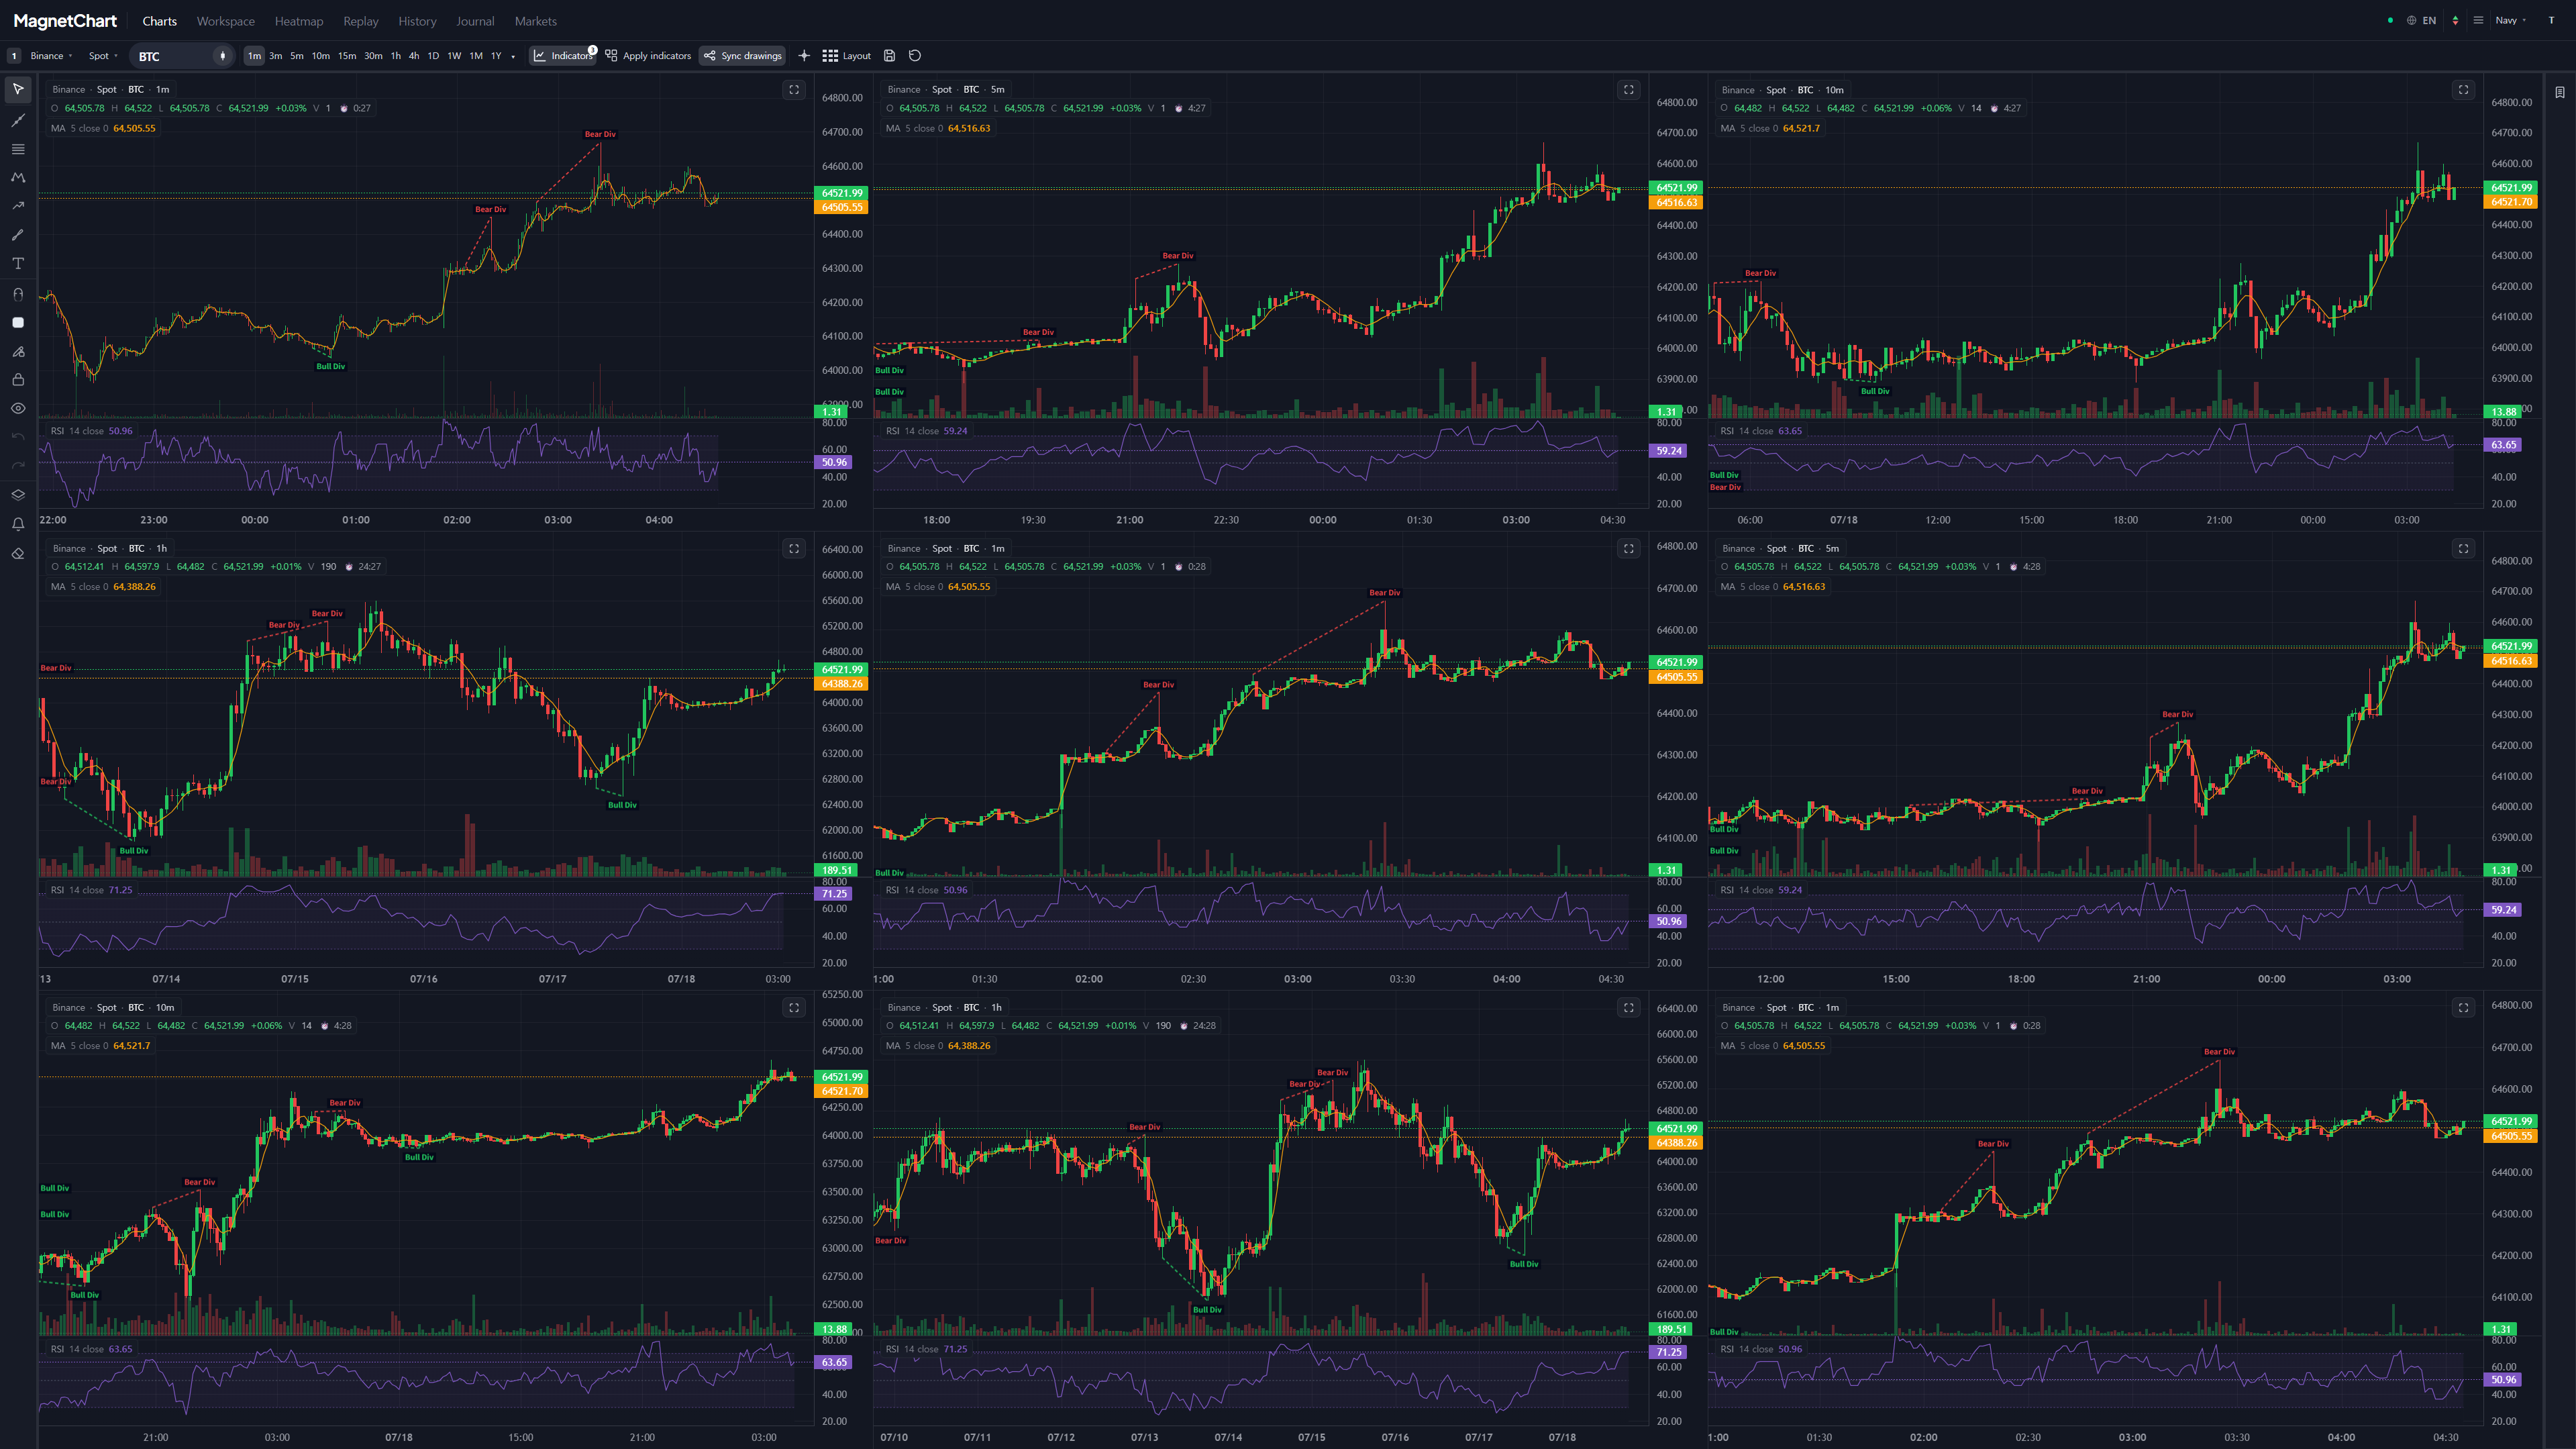
Task: Open the alerts bell icon
Action: tap(18, 524)
